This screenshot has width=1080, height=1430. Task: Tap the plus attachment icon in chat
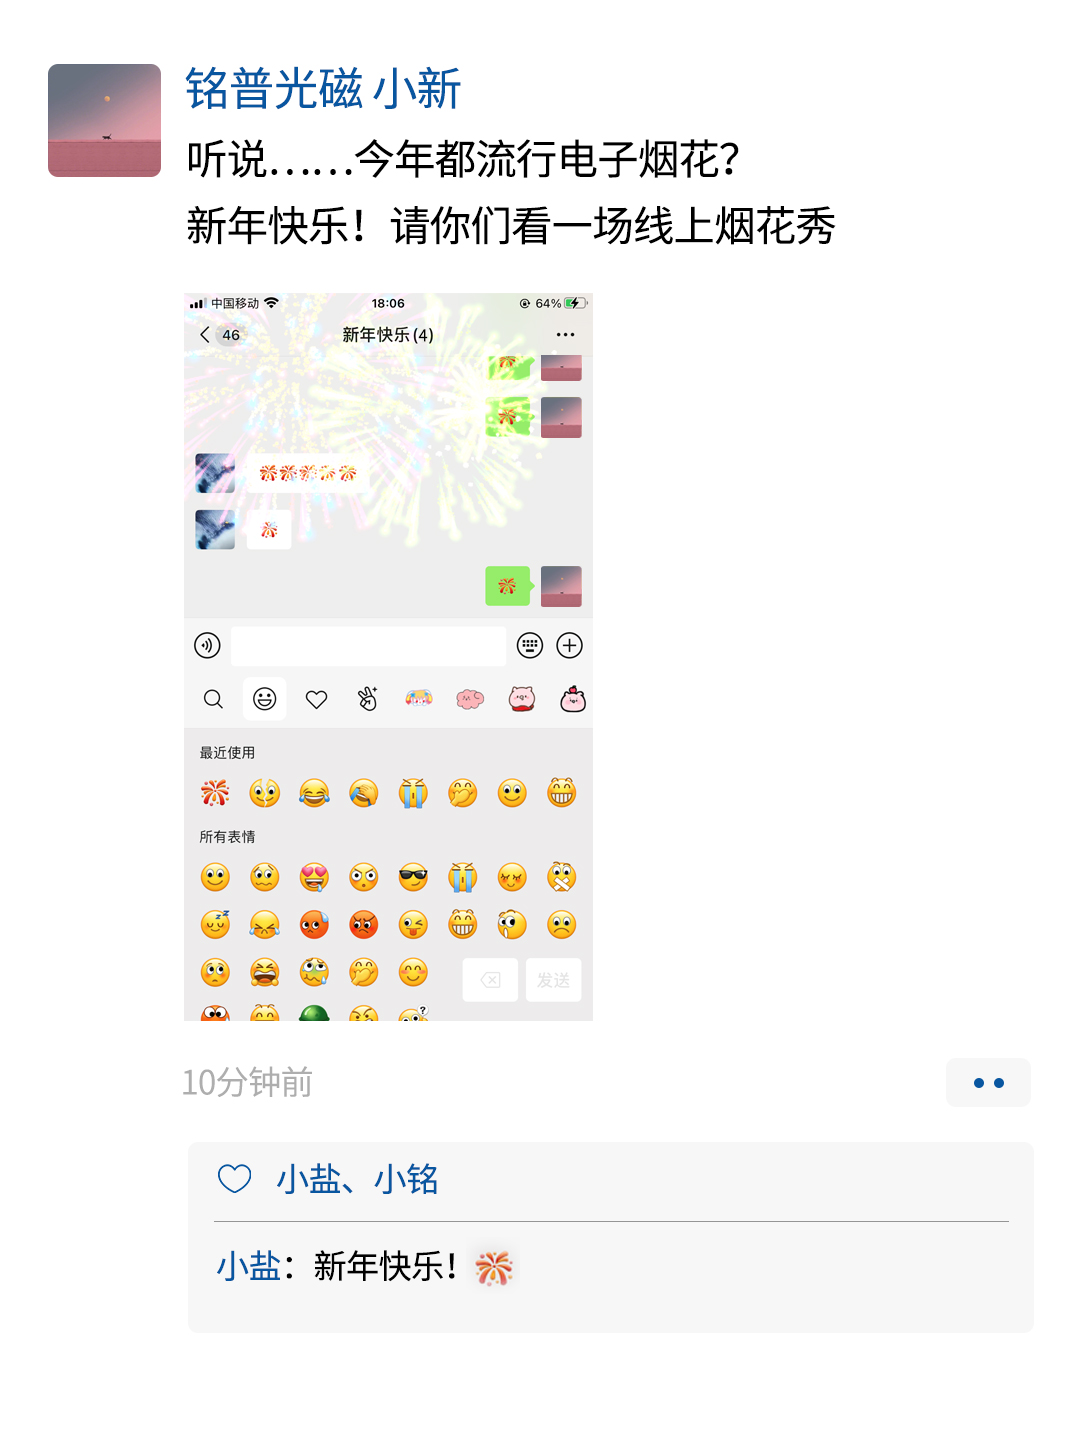pos(570,645)
